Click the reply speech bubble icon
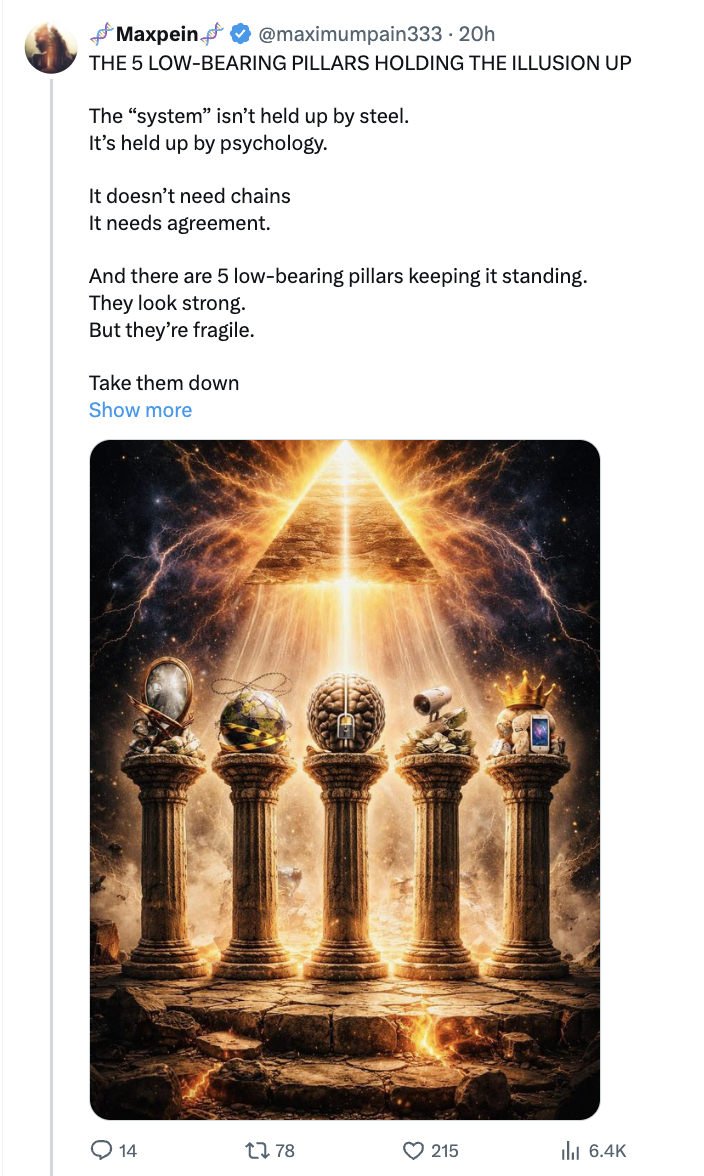This screenshot has width=704, height=1176. [102, 1151]
